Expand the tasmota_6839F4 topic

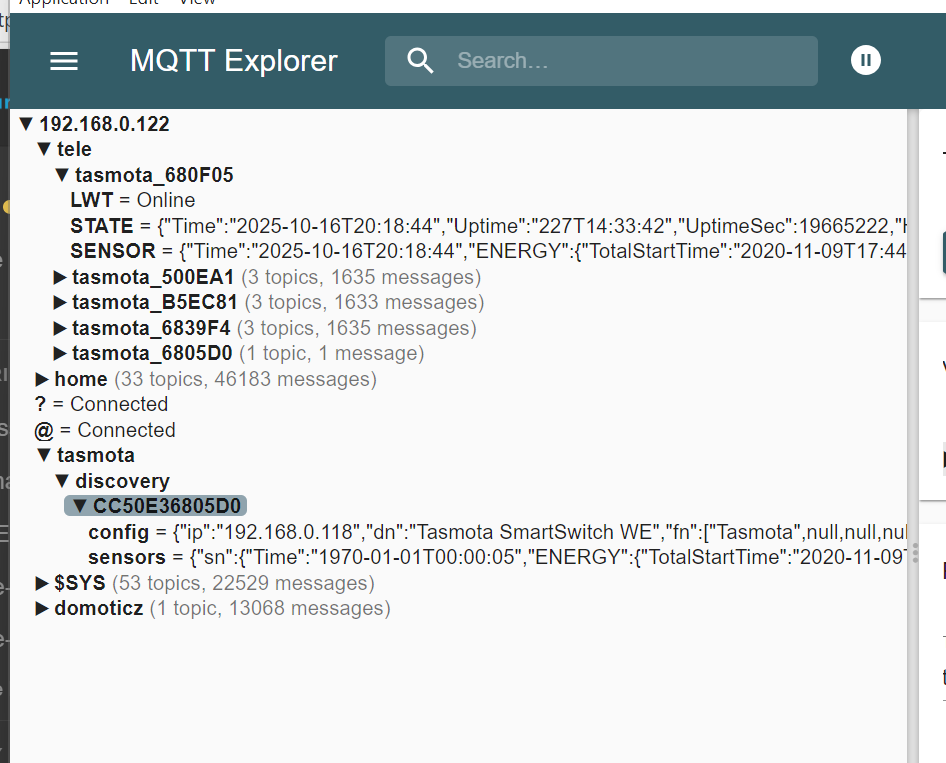61,328
